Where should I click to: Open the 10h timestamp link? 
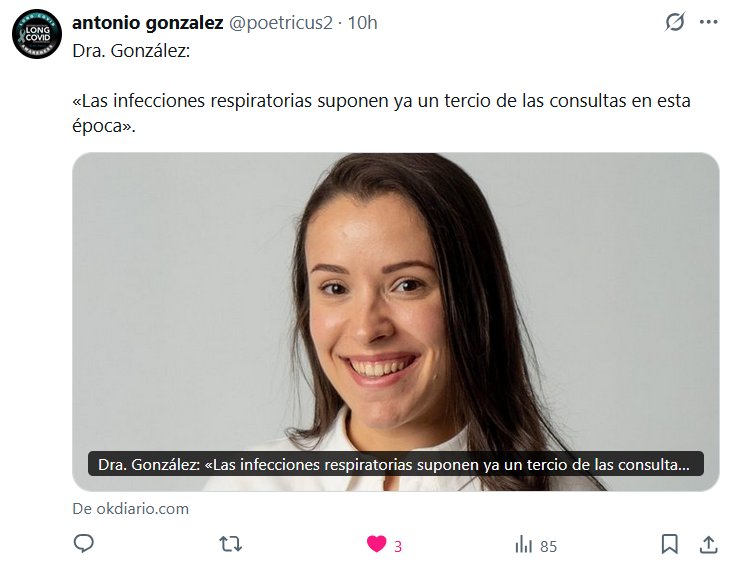coord(362,22)
